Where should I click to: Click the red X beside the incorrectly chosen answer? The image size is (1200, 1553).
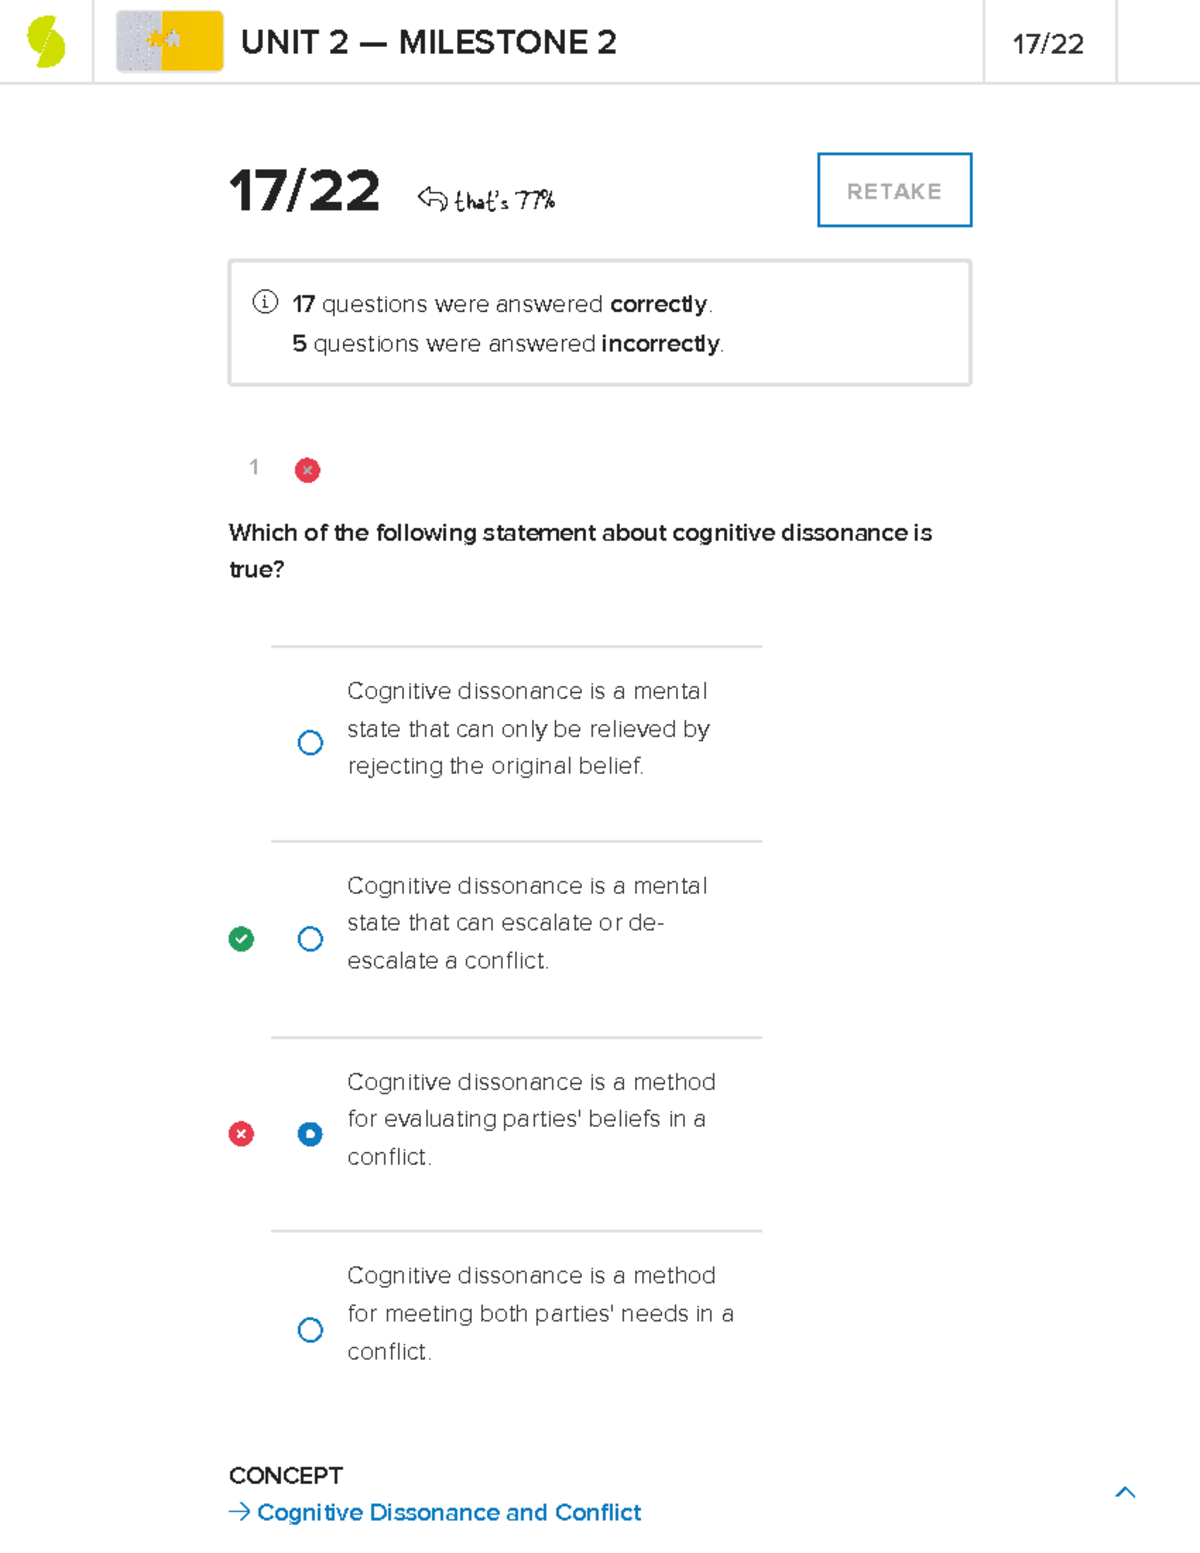coord(240,1133)
